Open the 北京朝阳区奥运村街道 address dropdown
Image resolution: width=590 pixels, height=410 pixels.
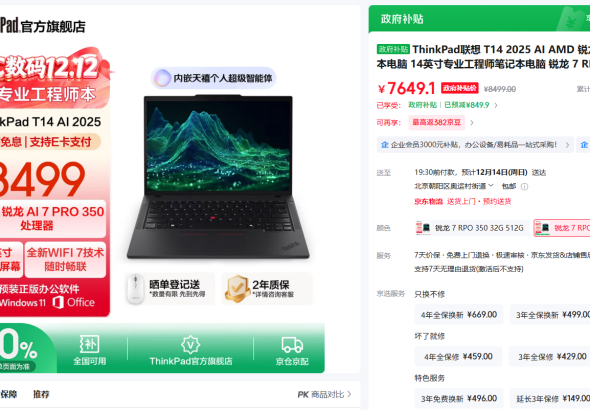pyautogui.click(x=454, y=186)
